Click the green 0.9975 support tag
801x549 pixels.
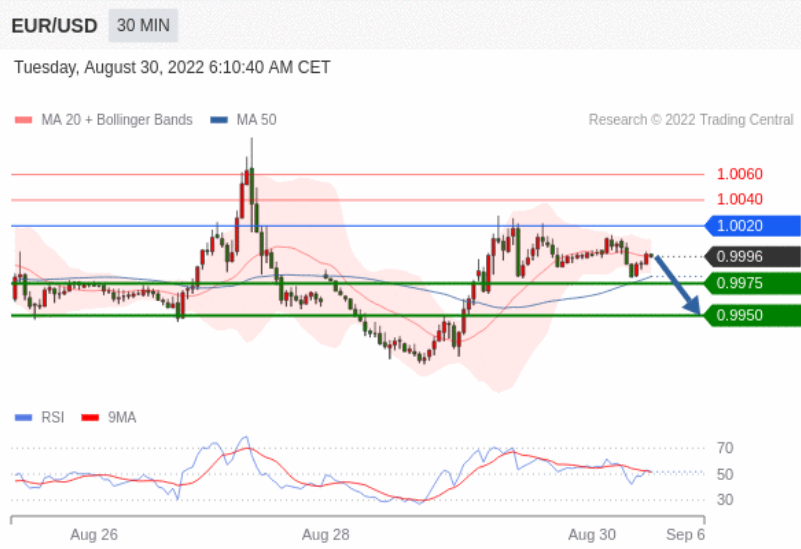click(x=752, y=283)
